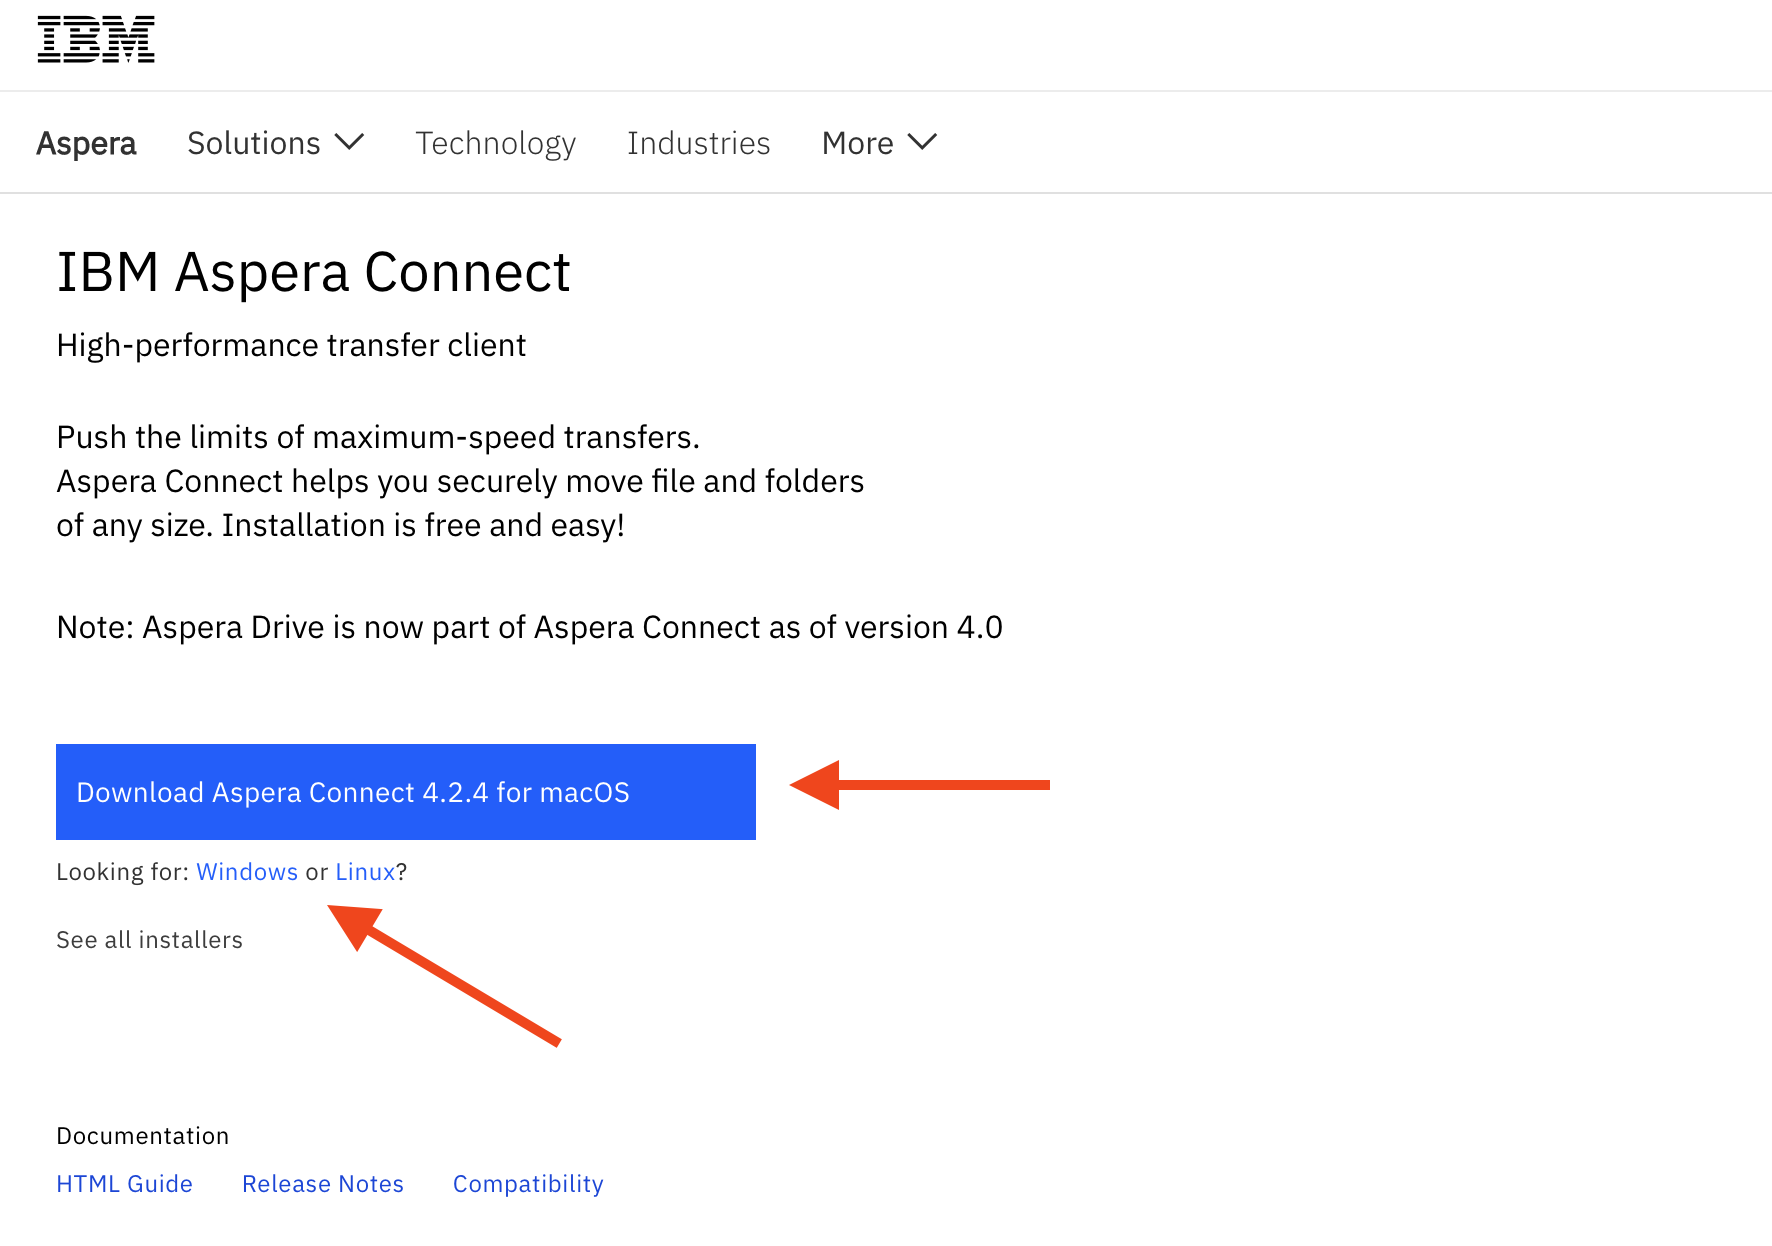
Task: Click 'Push the limits of maximum-speed transfers' text
Action: coord(378,437)
